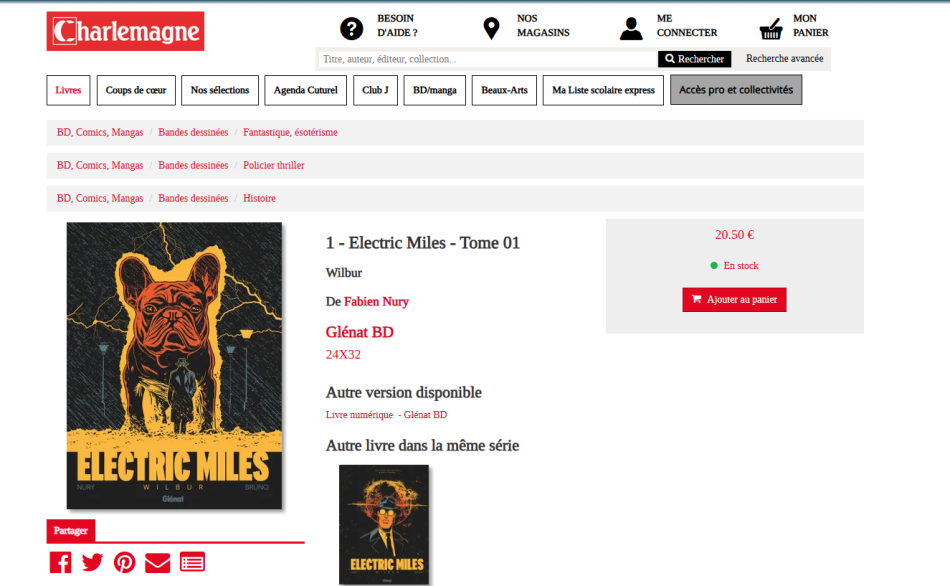Select the Nos sélections menu item
The width and height of the screenshot is (950, 586).
(220, 90)
